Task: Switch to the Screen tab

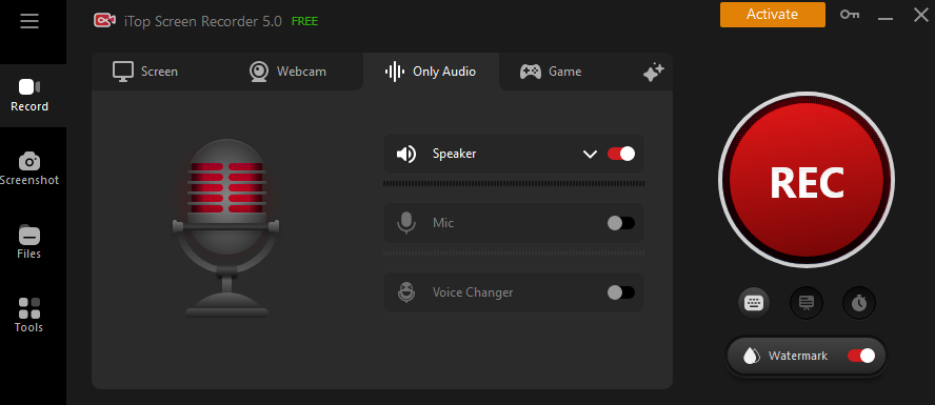Action: (145, 72)
